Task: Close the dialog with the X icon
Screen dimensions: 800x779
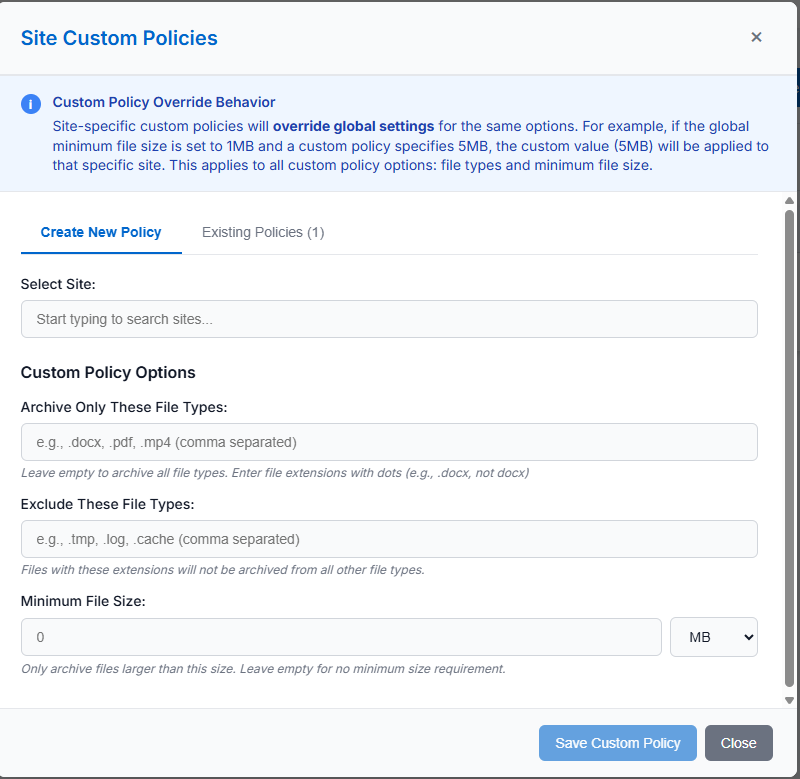Action: (756, 37)
